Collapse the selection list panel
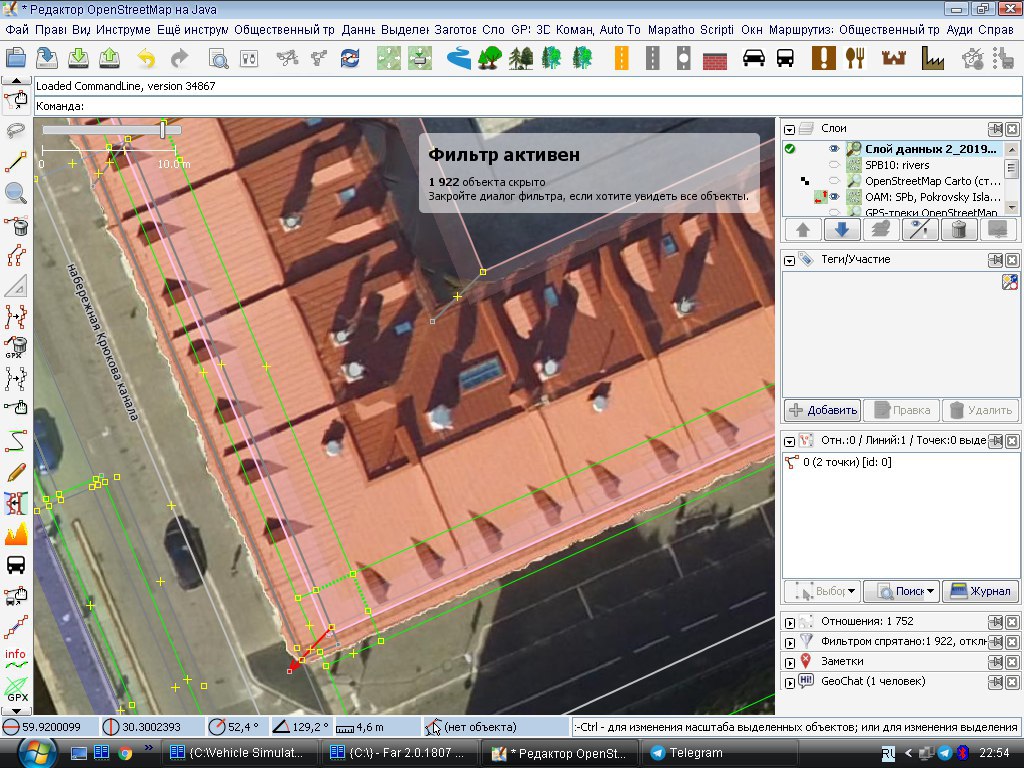Image resolution: width=1024 pixels, height=768 pixels. (x=790, y=441)
